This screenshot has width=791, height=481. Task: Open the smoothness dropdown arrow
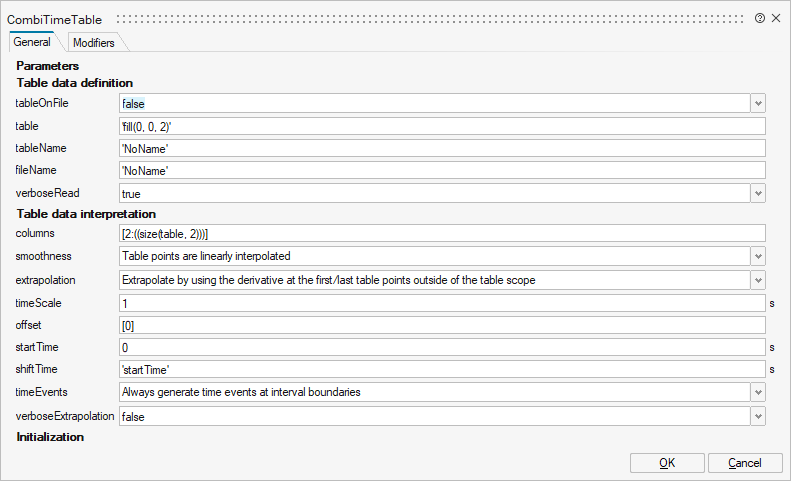(758, 256)
